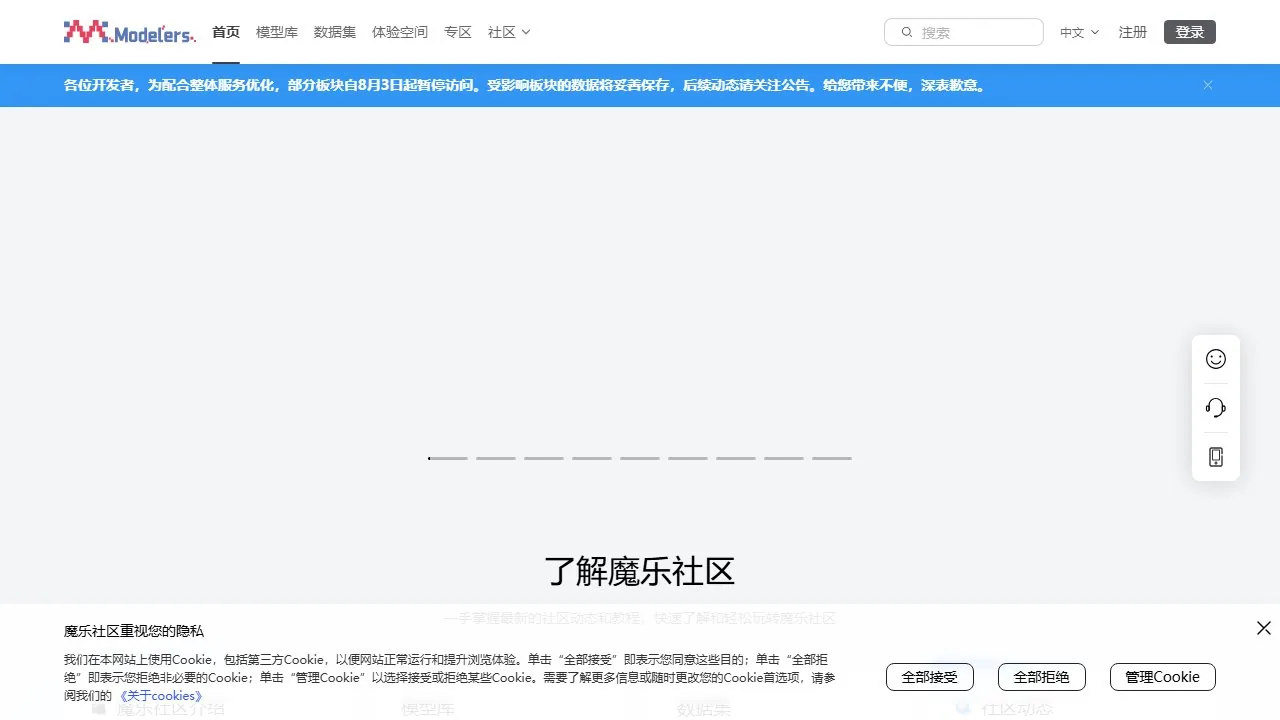Close the cookie privacy notice
1280x720 pixels.
coord(1264,628)
